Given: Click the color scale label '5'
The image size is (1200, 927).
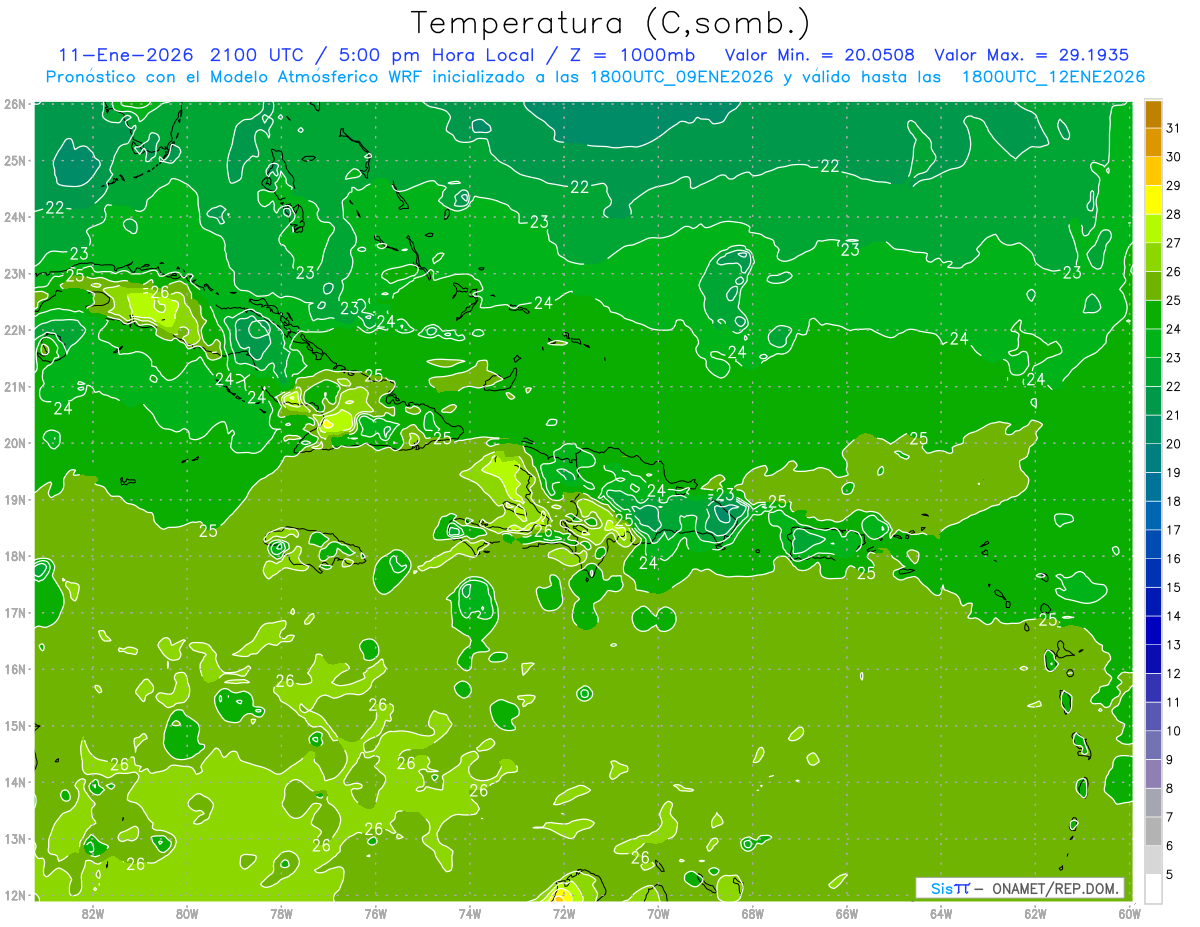Looking at the screenshot, I should coord(1170,875).
